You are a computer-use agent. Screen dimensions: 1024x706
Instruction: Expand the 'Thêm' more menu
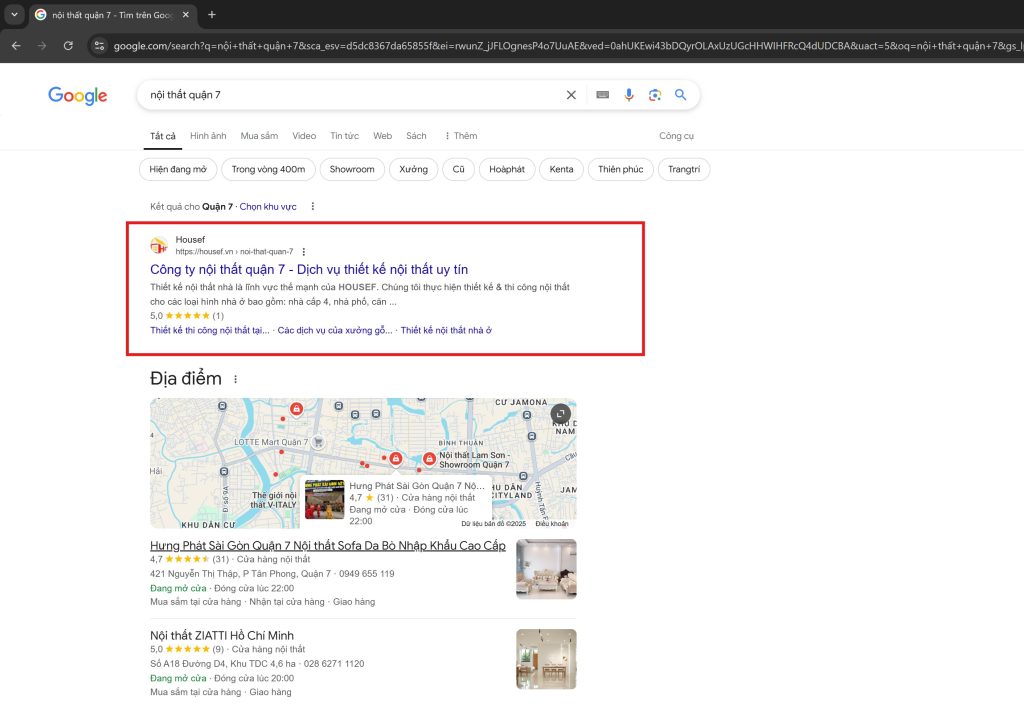point(461,136)
